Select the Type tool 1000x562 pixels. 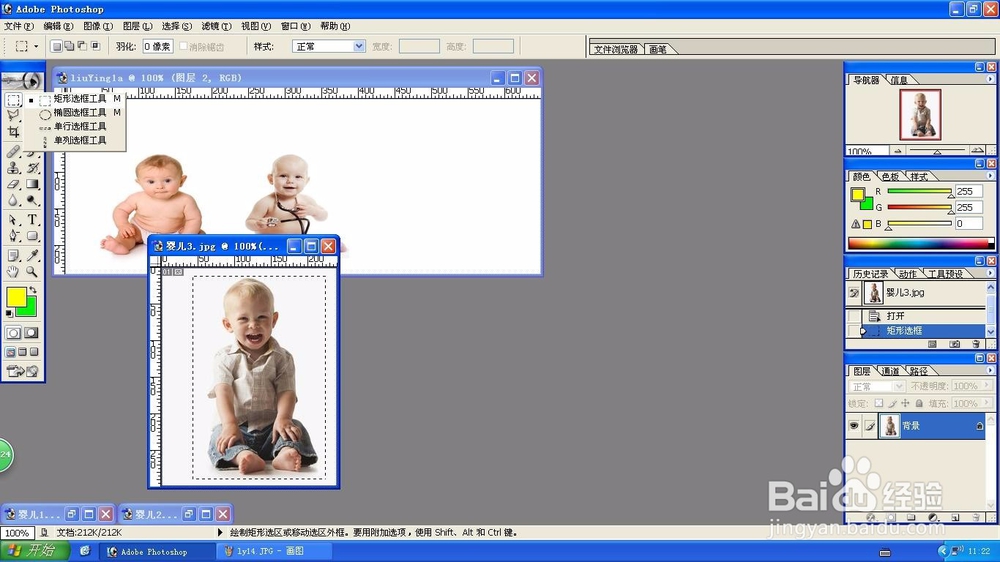point(33,220)
